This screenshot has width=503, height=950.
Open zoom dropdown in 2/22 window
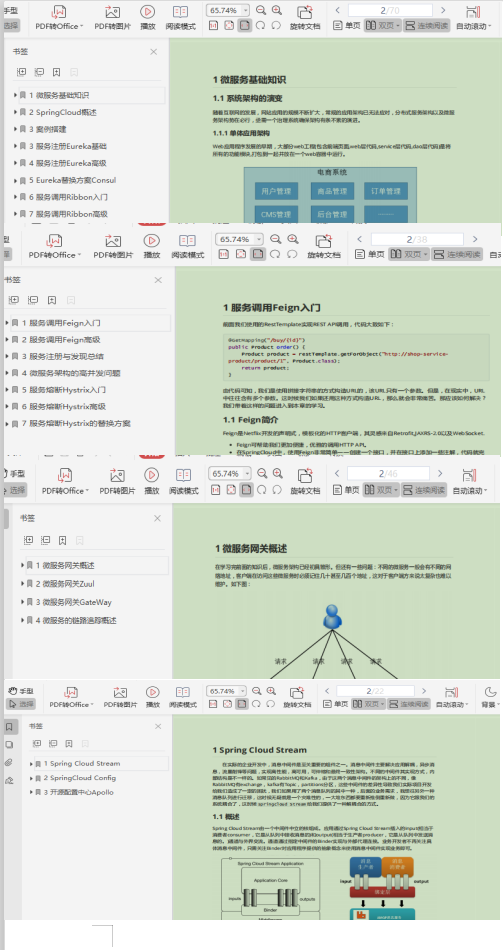pos(244,691)
